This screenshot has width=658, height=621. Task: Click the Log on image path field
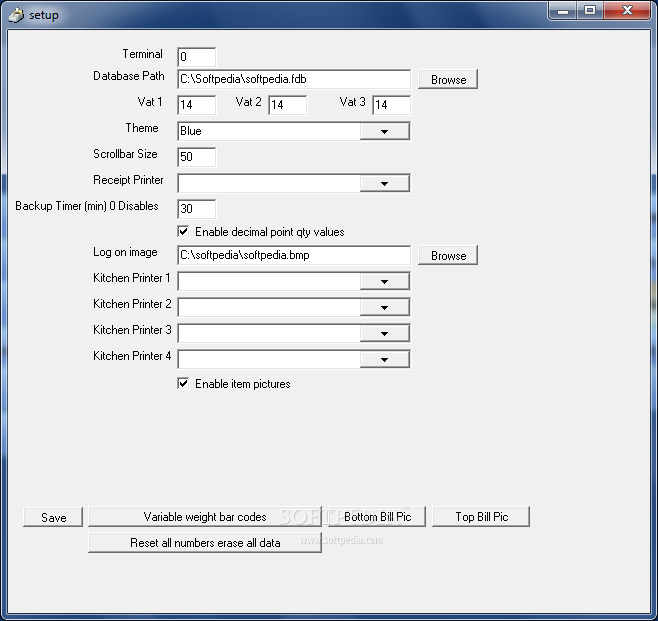(294, 255)
